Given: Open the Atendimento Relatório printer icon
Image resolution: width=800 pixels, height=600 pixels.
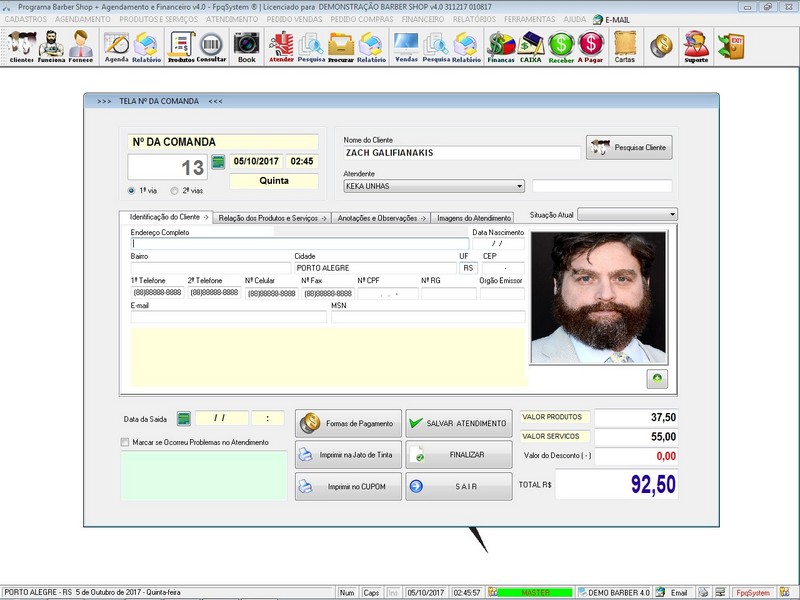Looking at the screenshot, I should (x=371, y=46).
